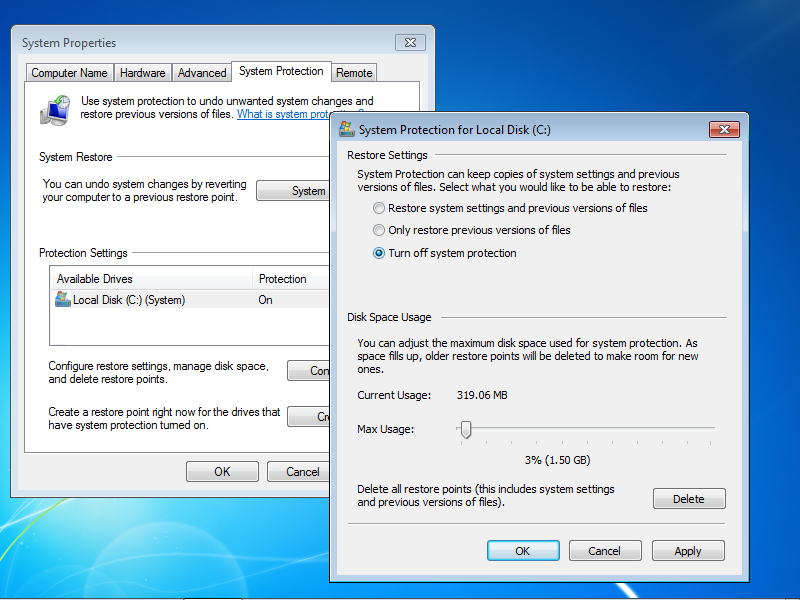800x600 pixels.
Task: Click the drive icon in System Protection title bar
Action: click(347, 129)
